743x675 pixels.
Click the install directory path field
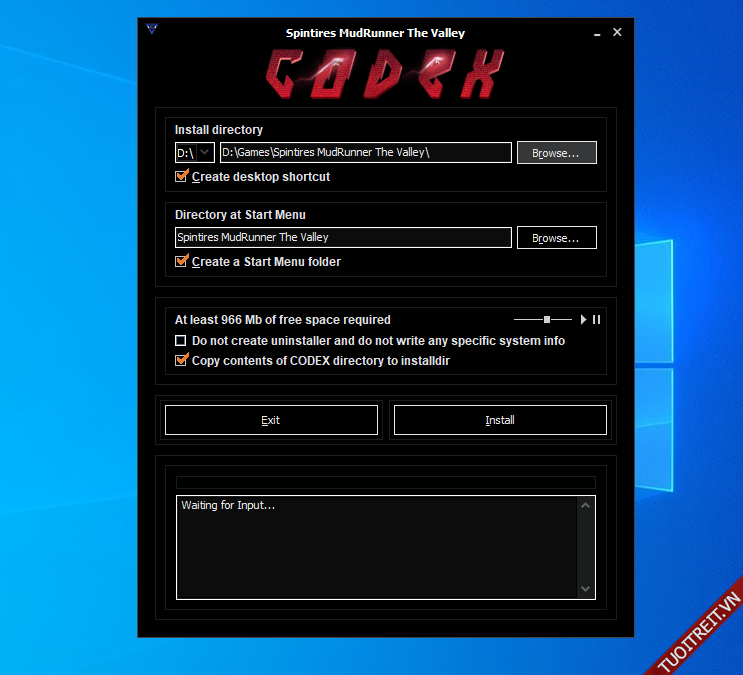coord(365,152)
